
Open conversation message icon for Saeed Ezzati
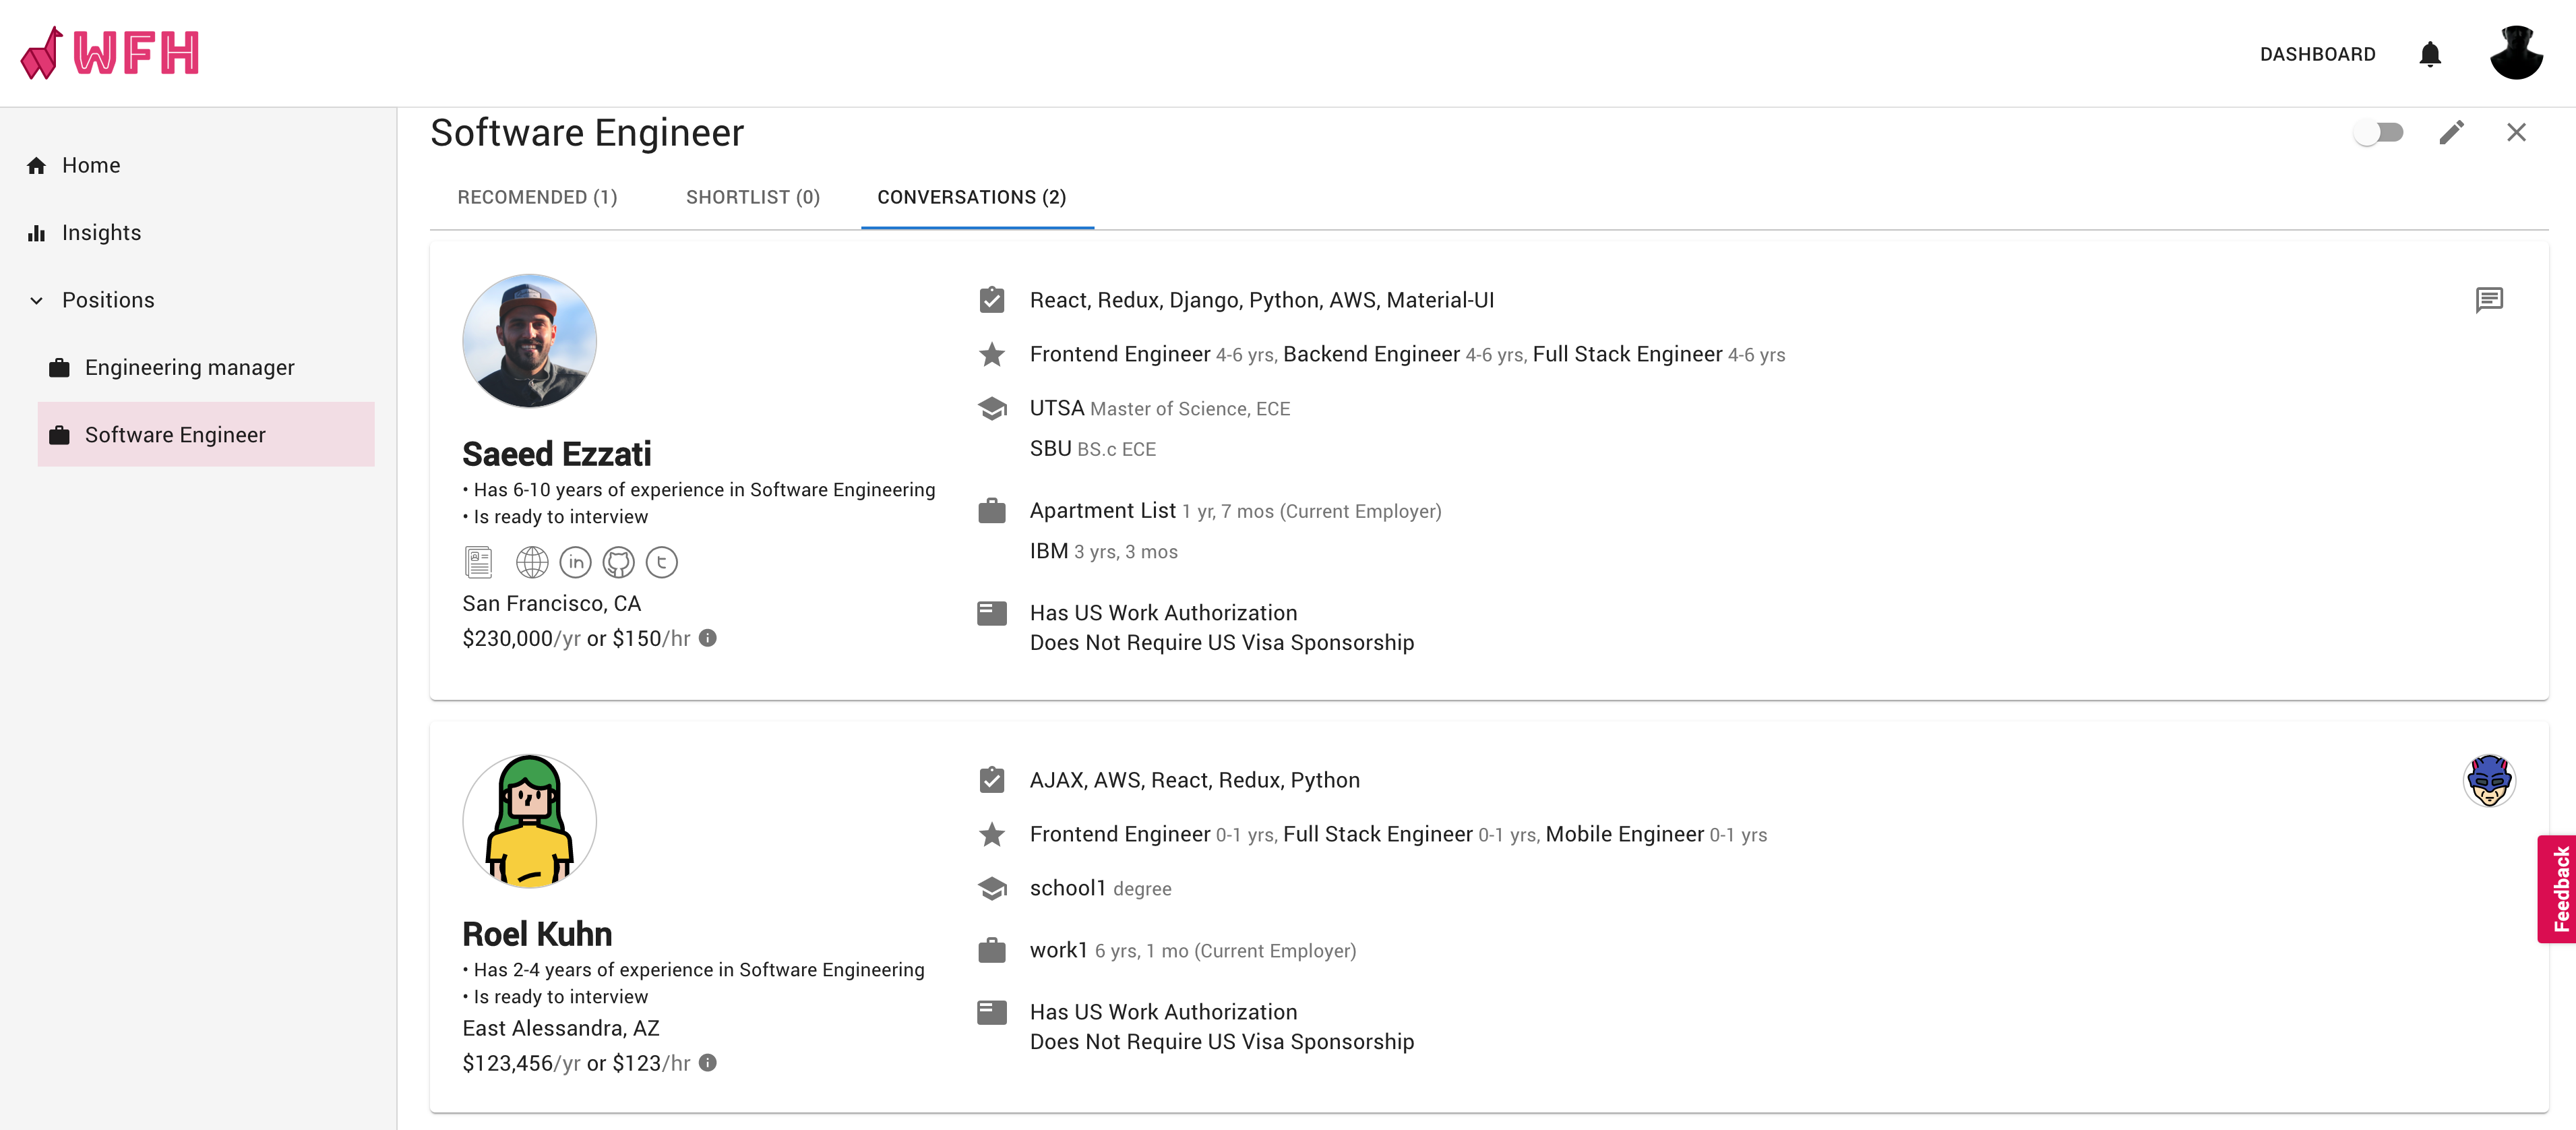[x=2489, y=300]
